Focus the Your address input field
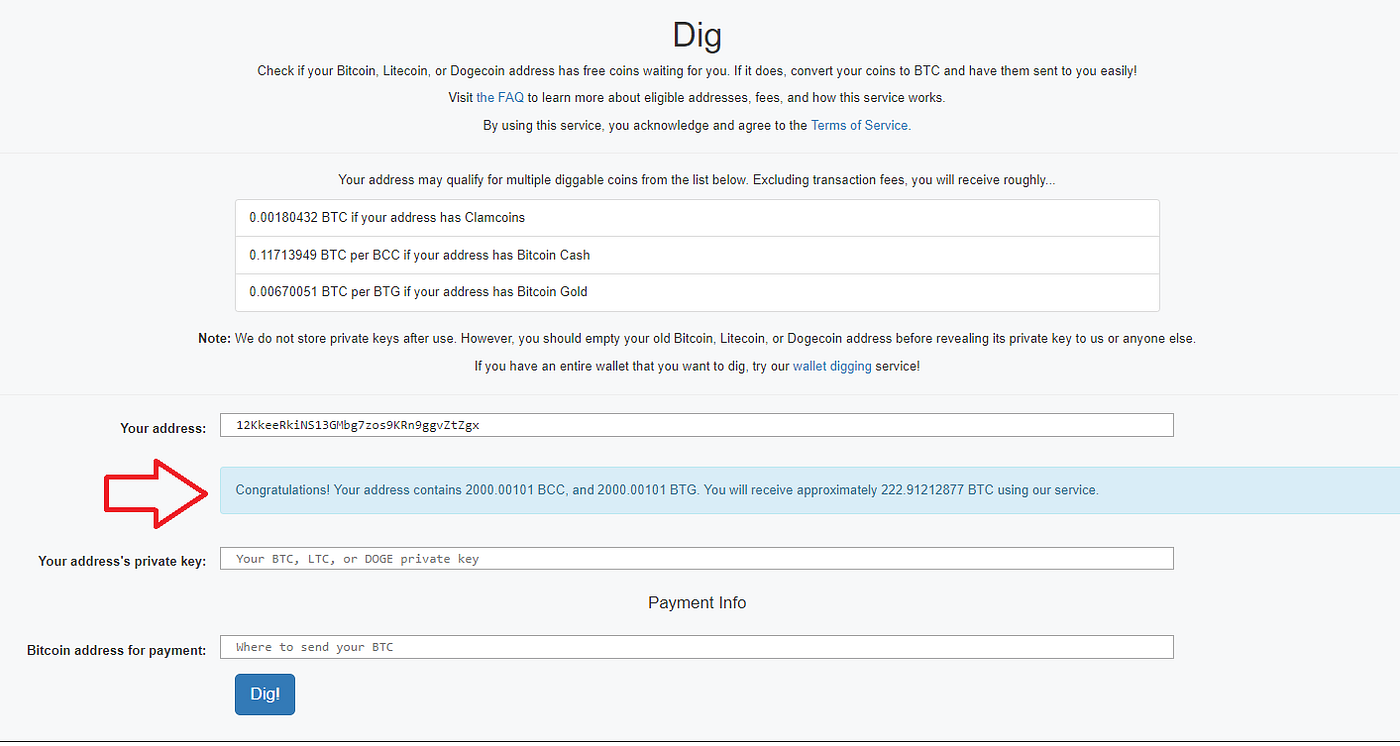Viewport: 1400px width, 746px height. point(697,425)
